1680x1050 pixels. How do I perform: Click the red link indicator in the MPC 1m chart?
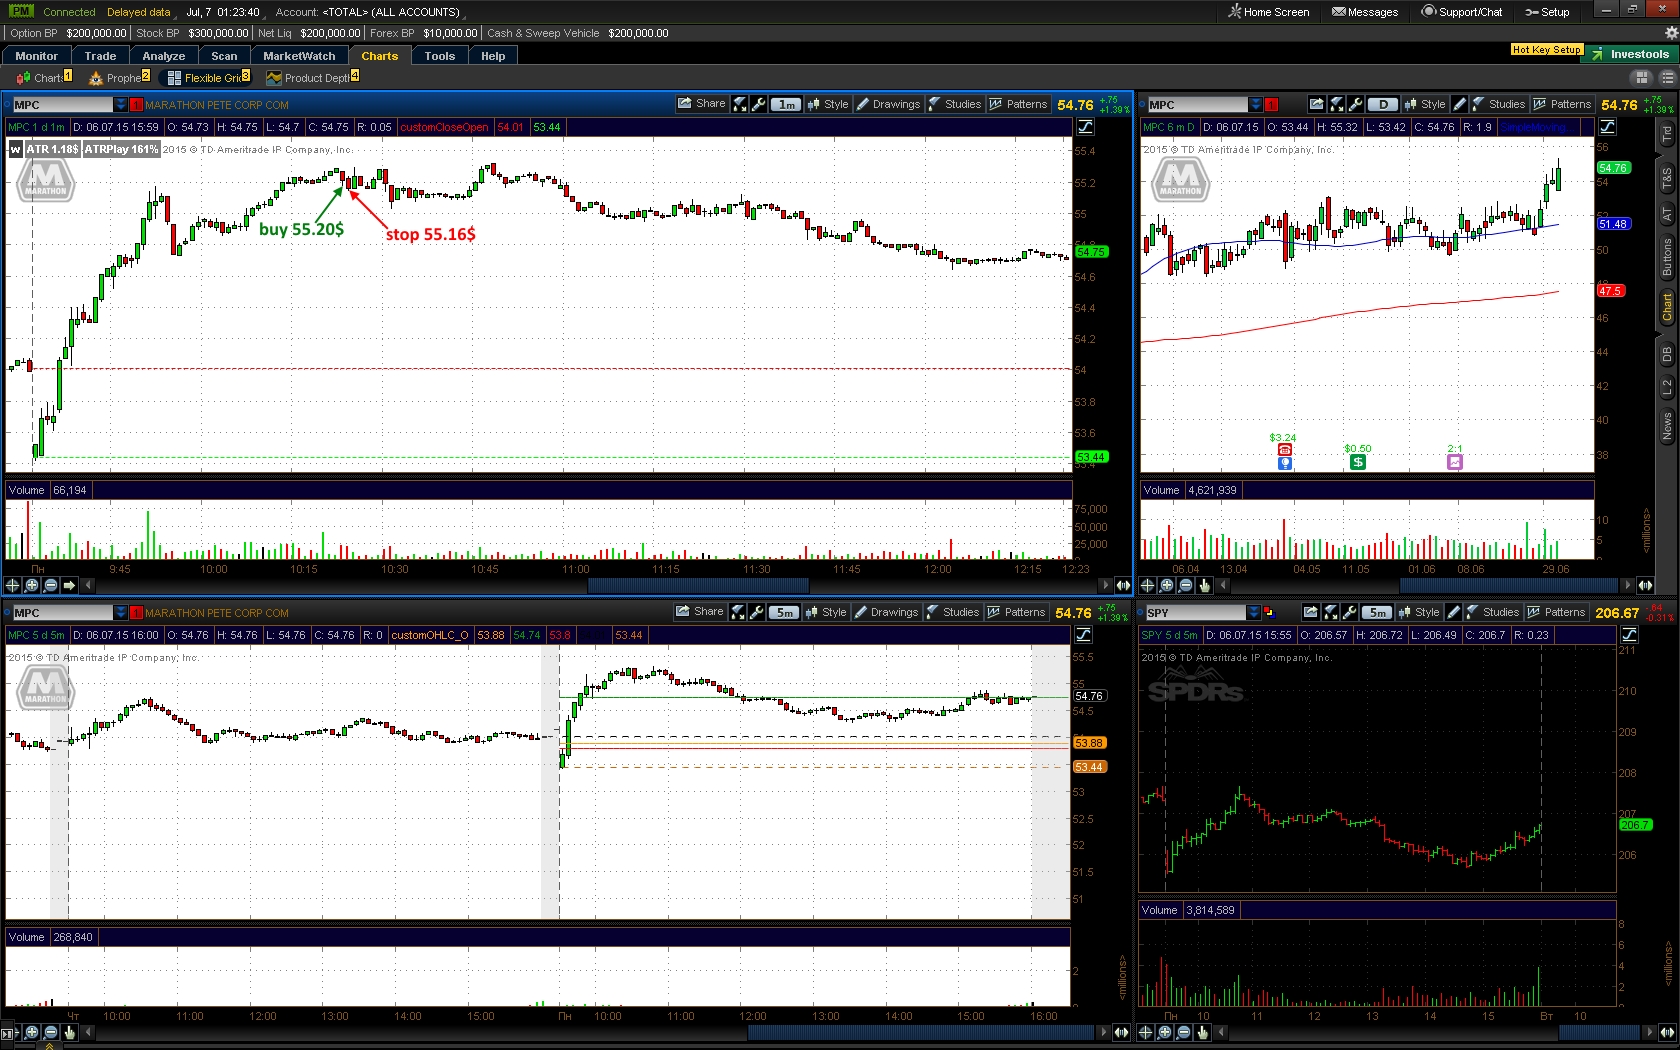[137, 105]
